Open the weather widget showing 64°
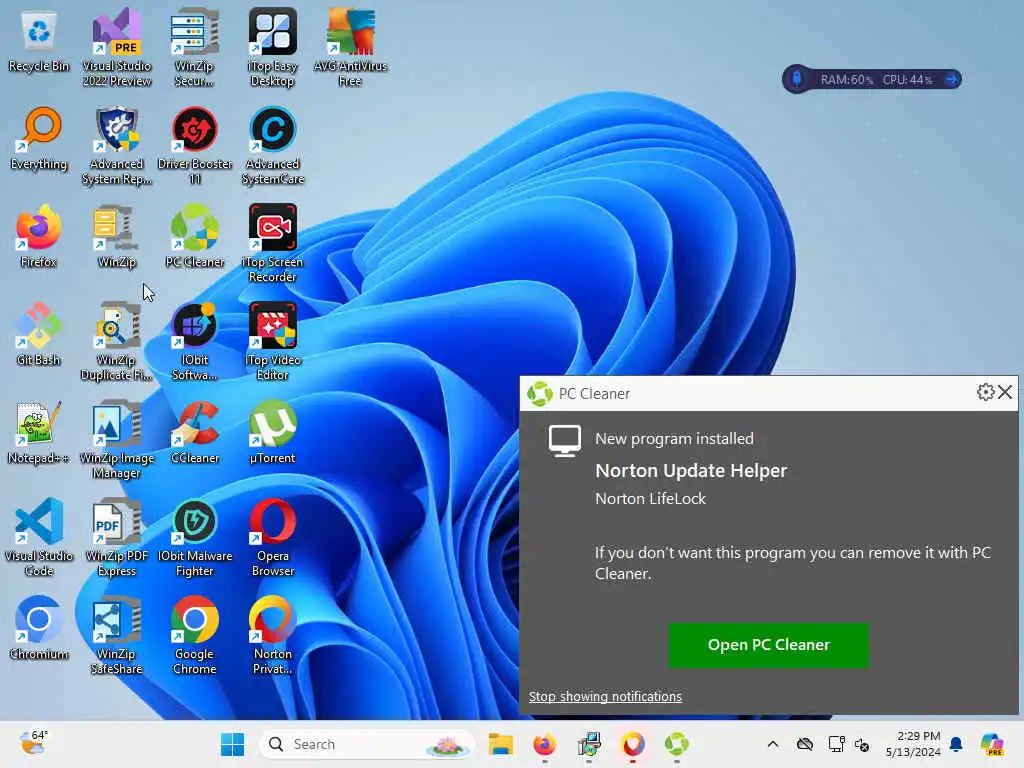 tap(33, 743)
